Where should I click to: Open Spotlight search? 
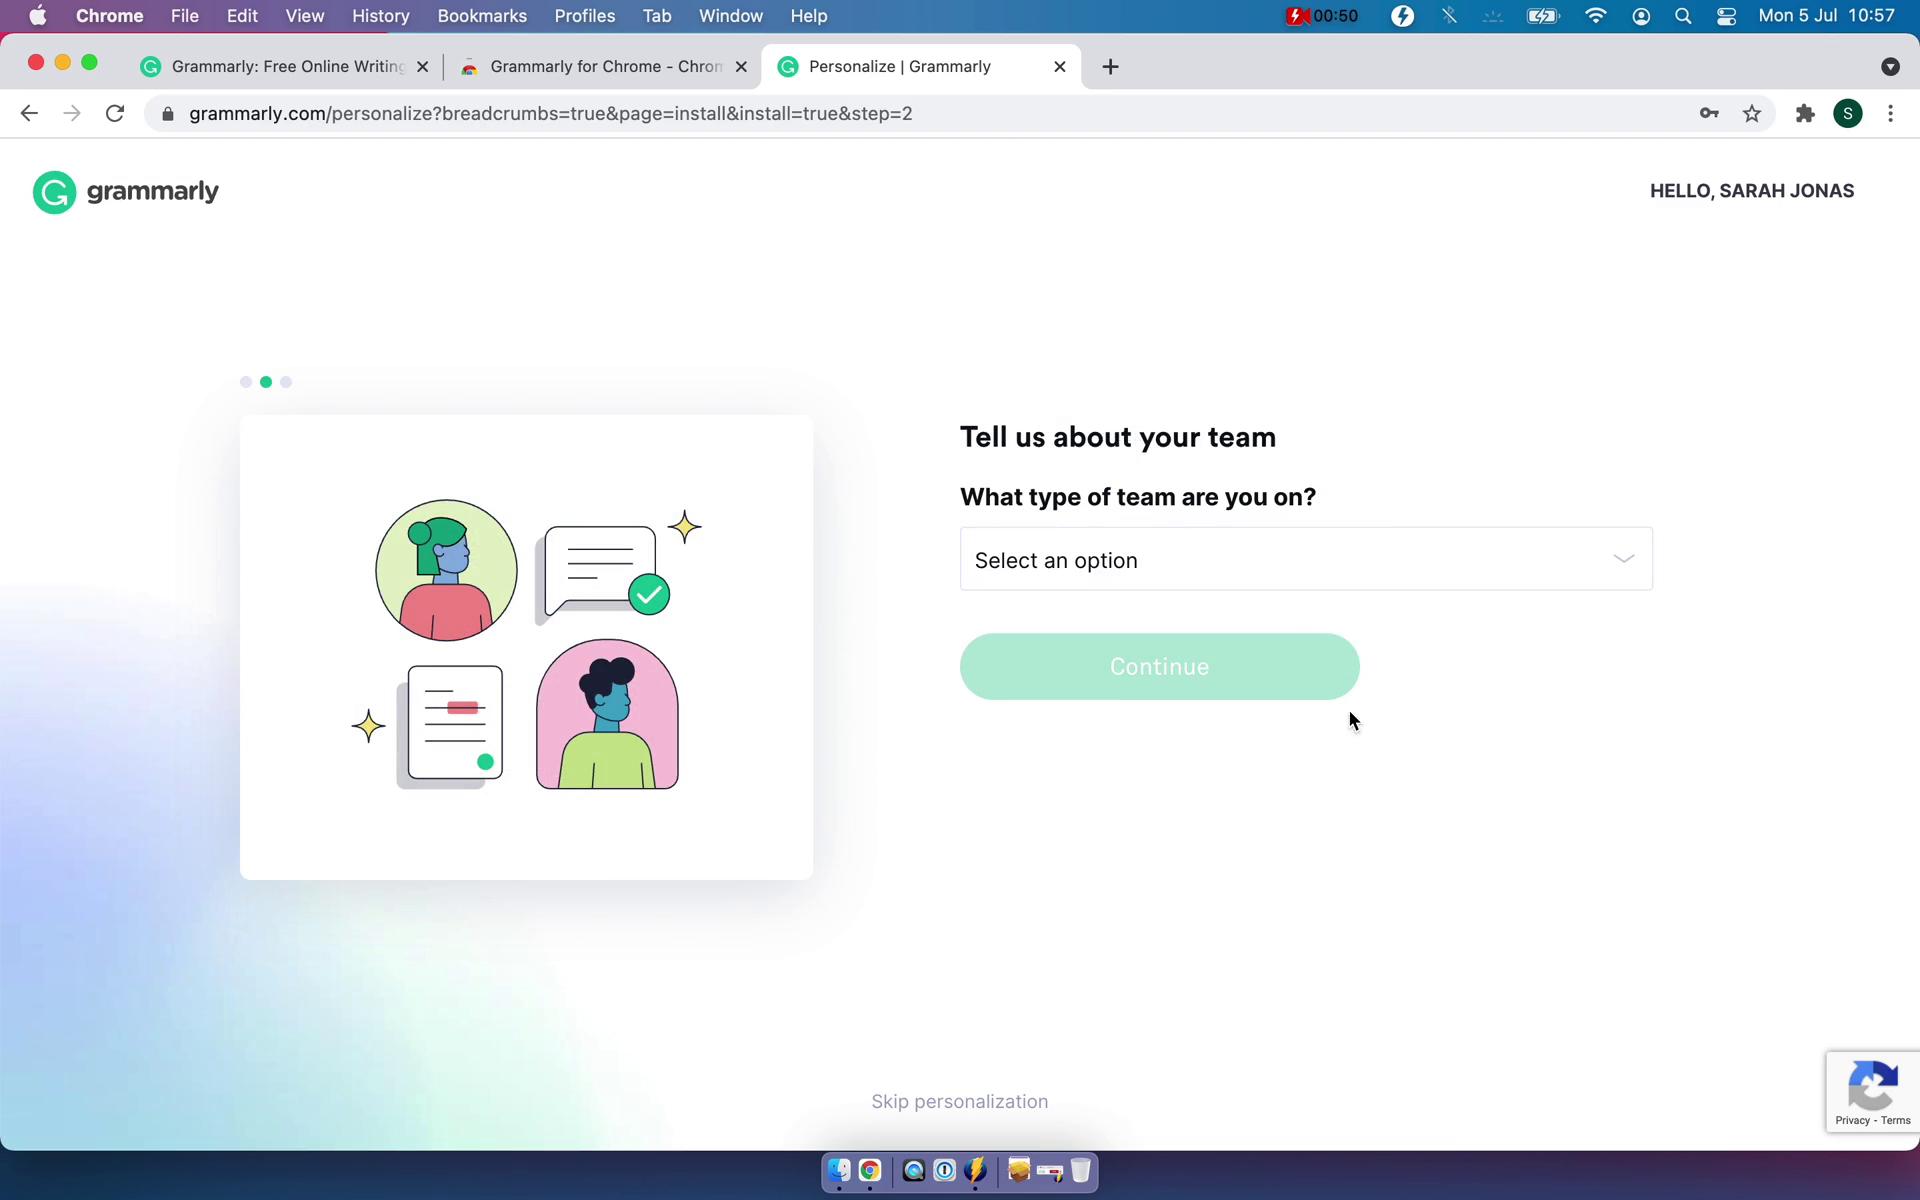pyautogui.click(x=1683, y=16)
